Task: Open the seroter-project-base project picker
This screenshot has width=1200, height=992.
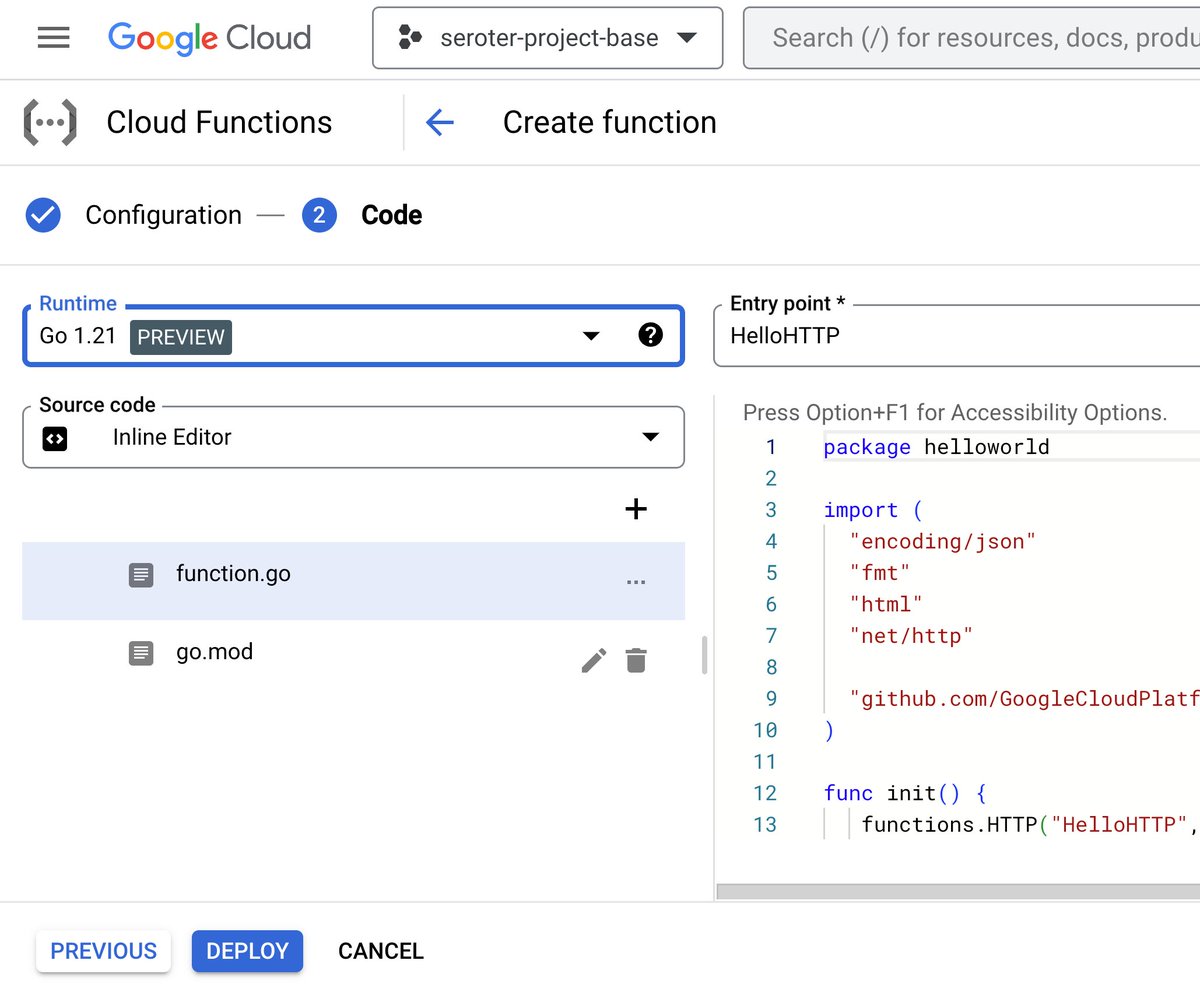Action: click(x=548, y=38)
